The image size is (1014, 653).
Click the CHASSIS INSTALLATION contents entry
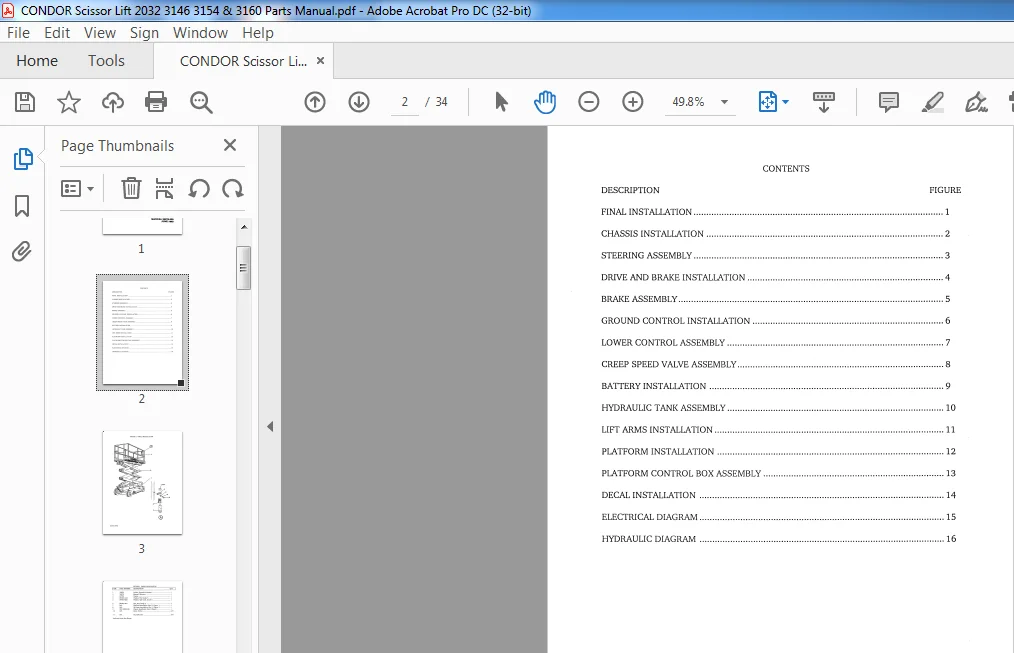point(775,234)
